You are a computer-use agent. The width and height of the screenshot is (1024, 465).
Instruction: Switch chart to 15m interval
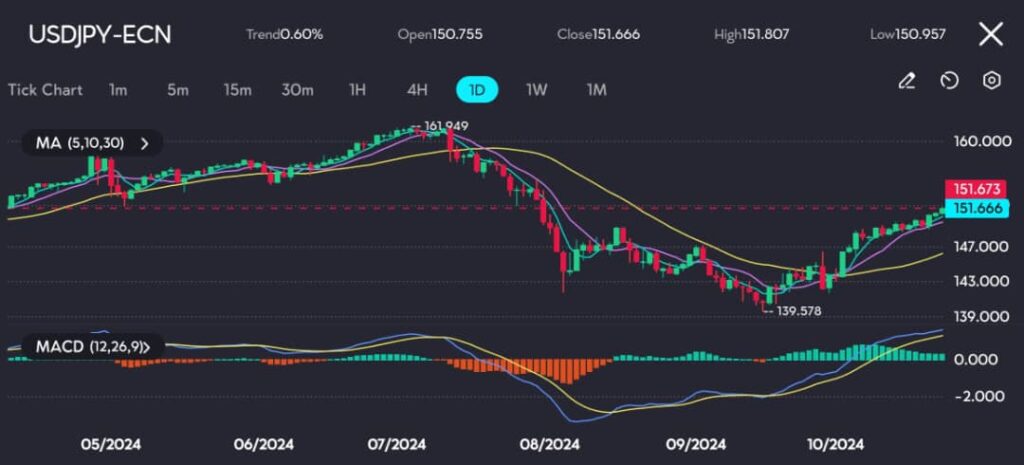pos(237,90)
